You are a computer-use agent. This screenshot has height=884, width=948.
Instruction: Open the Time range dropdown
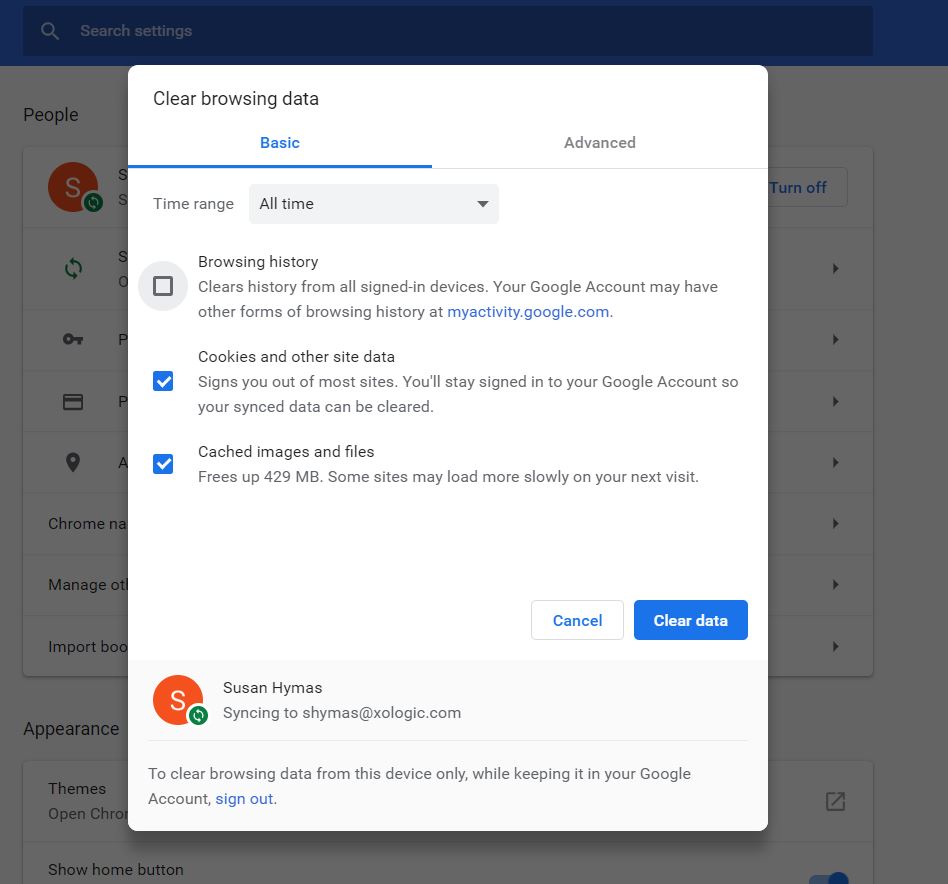pyautogui.click(x=374, y=204)
